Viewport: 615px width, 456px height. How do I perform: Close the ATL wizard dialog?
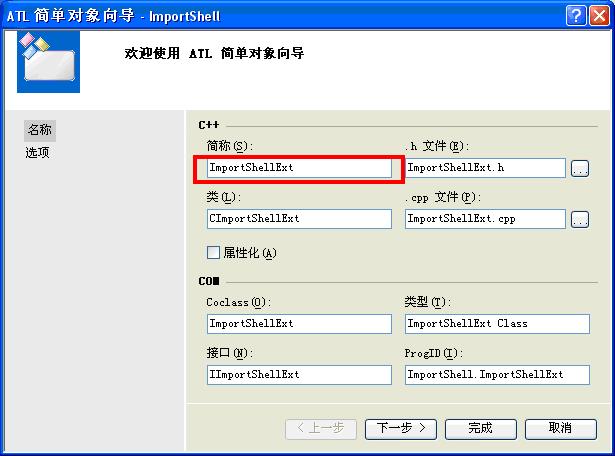599,16
